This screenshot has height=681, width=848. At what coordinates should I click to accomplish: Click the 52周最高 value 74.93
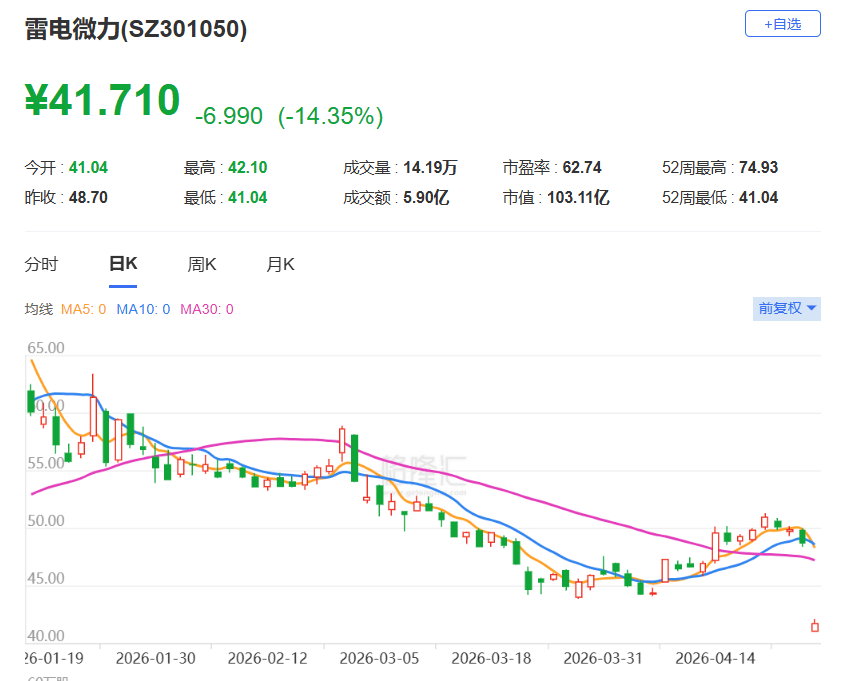pos(760,167)
